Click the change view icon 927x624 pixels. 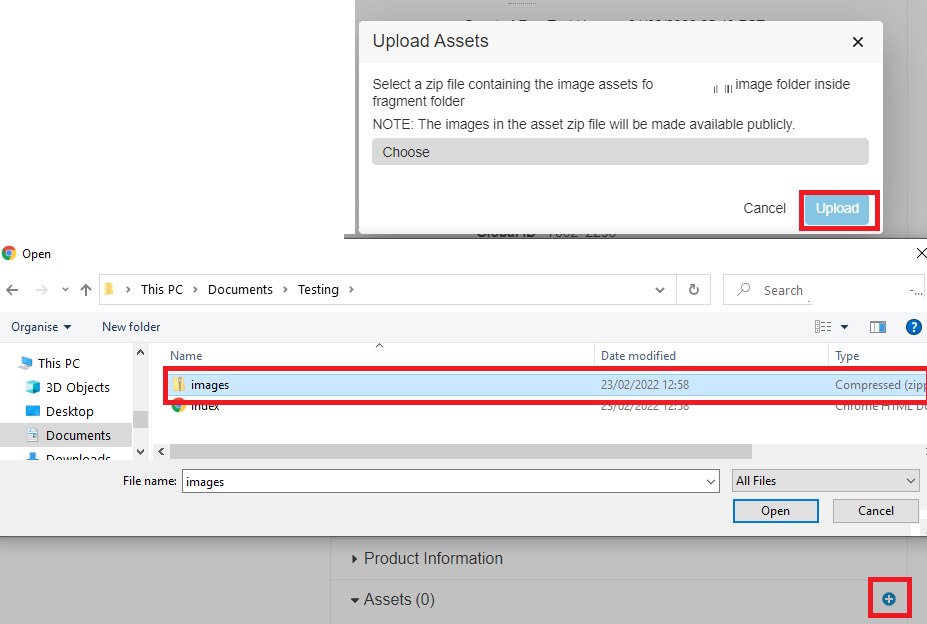click(823, 327)
